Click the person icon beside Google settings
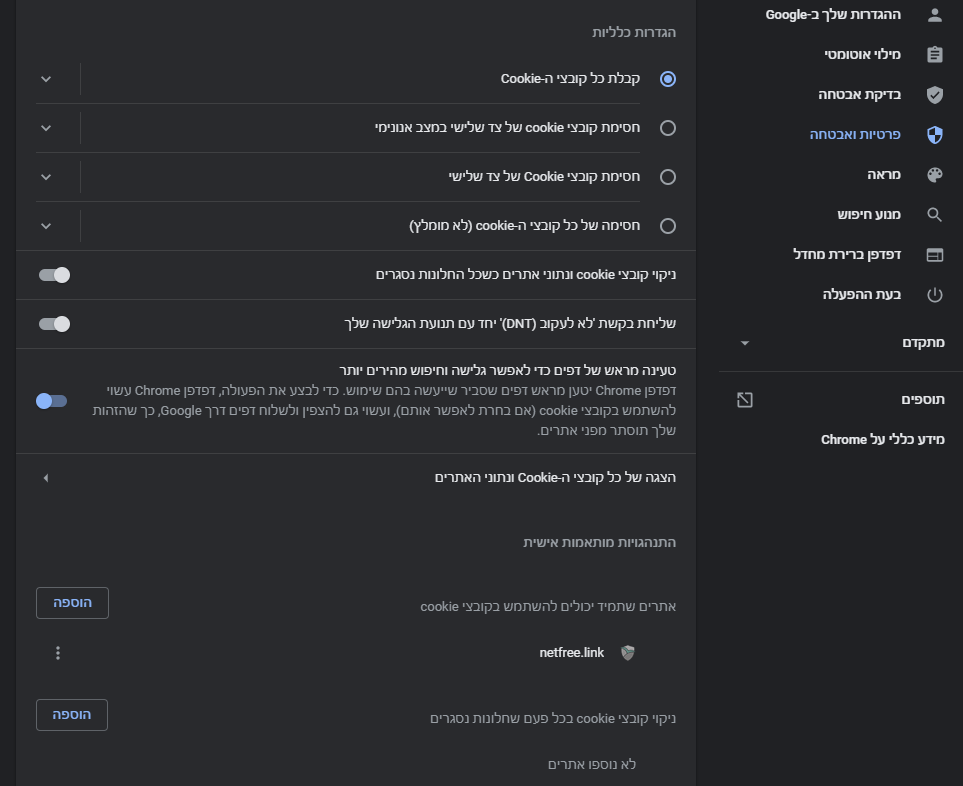 [935, 15]
